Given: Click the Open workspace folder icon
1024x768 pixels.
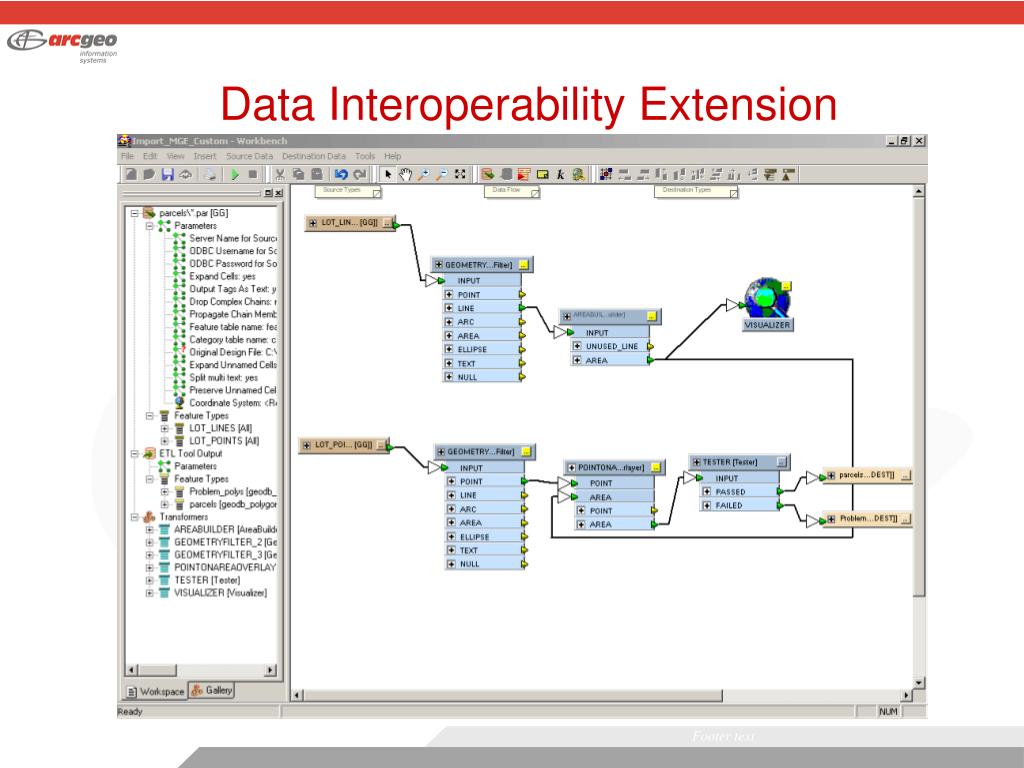Looking at the screenshot, I should [x=149, y=174].
